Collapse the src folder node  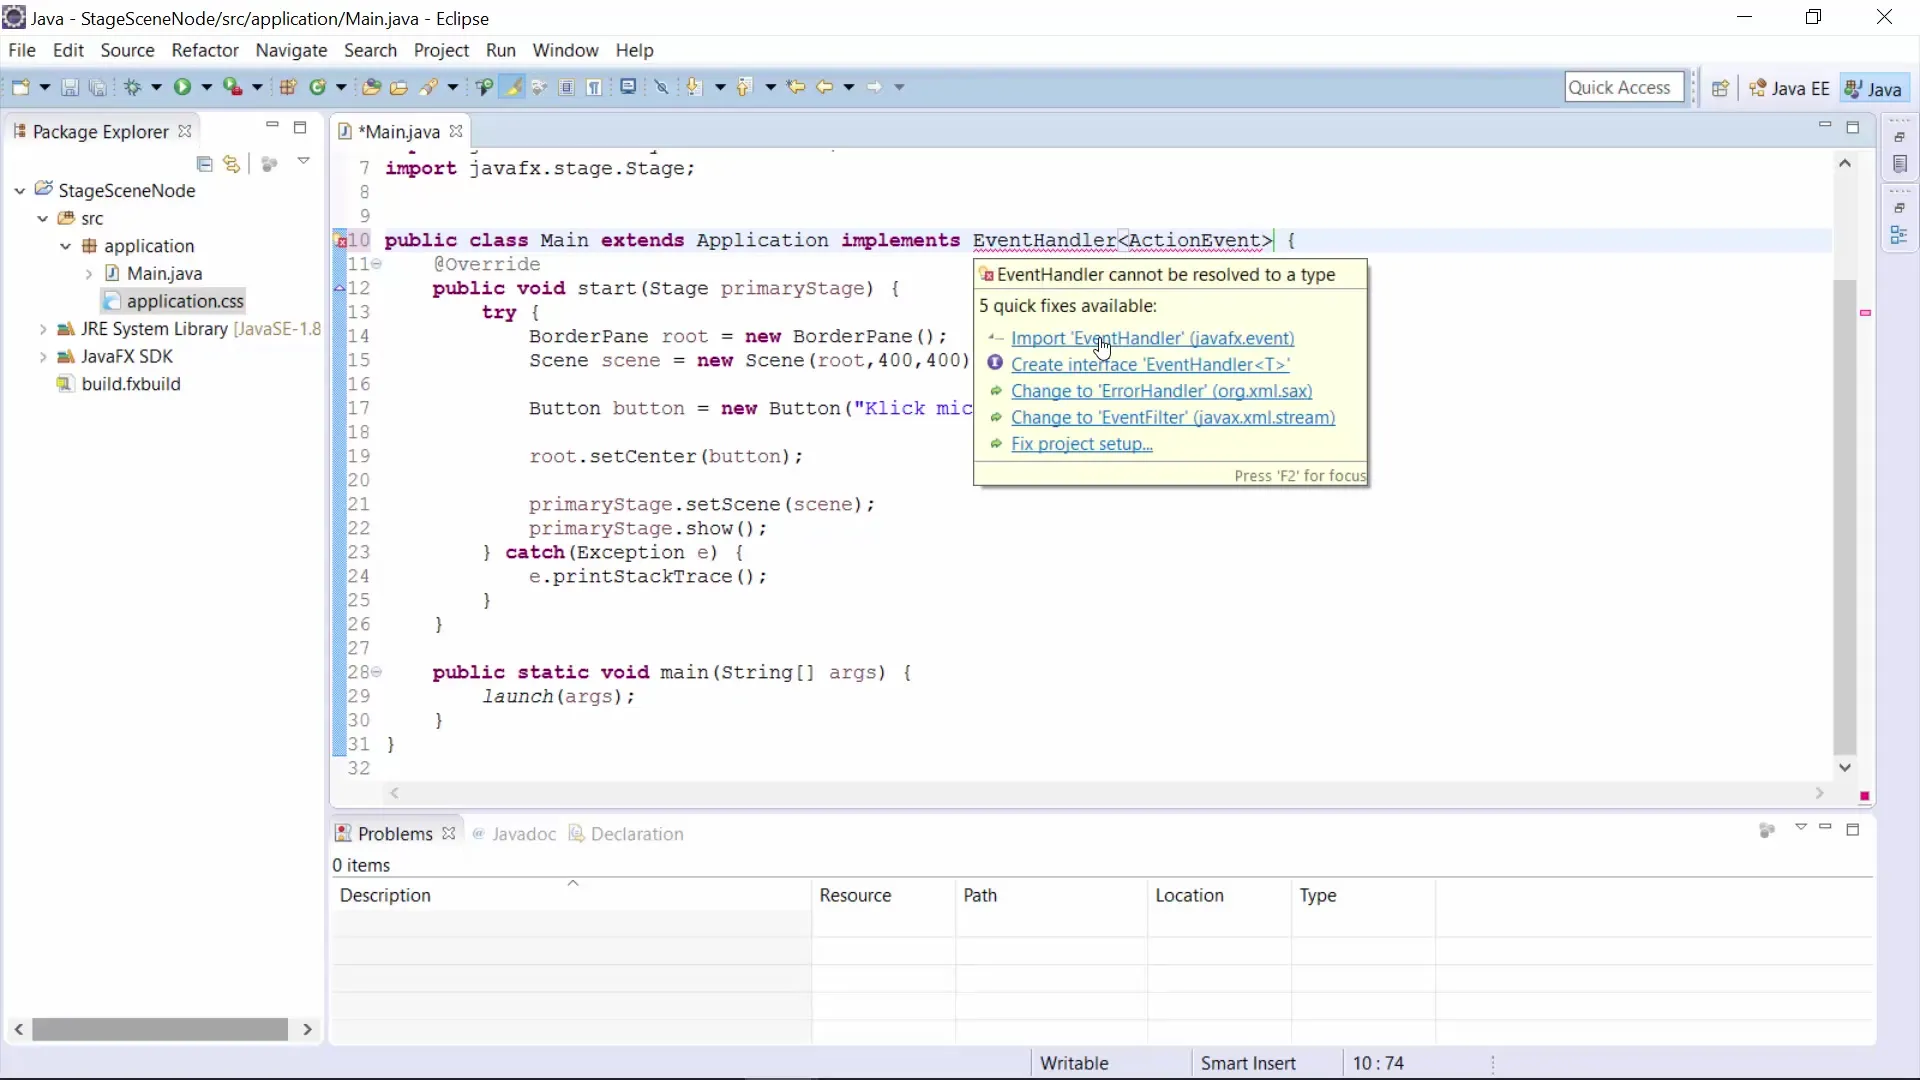(x=42, y=218)
